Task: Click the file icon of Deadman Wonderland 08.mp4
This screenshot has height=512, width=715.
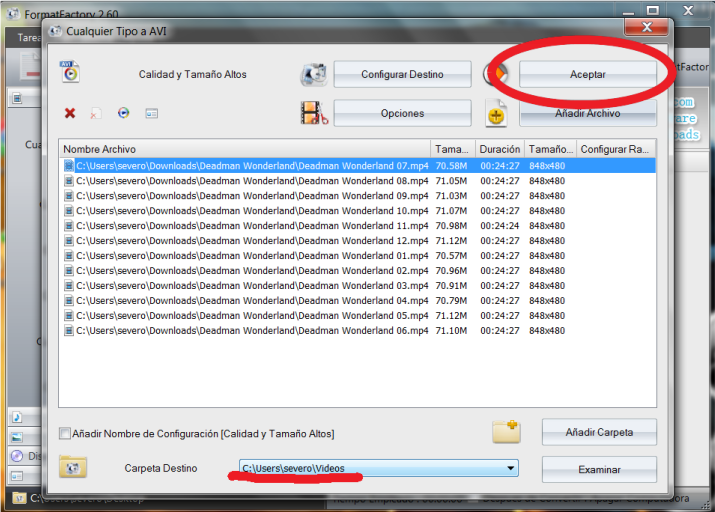Action: [68, 181]
